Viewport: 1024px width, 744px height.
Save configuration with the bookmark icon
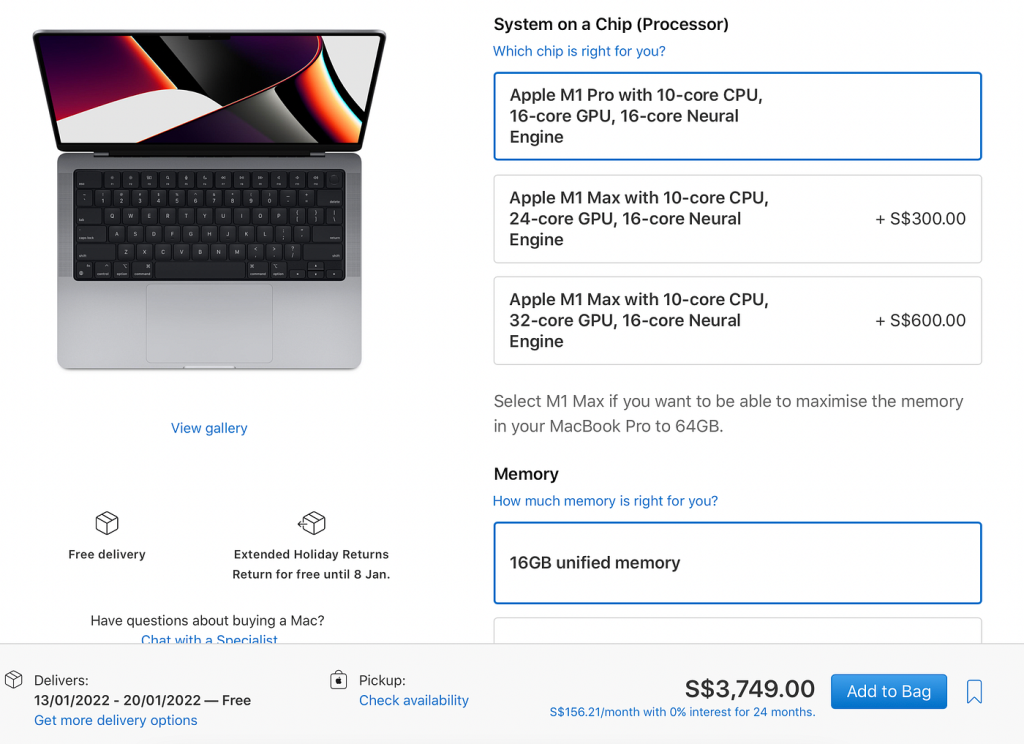[x=975, y=691]
